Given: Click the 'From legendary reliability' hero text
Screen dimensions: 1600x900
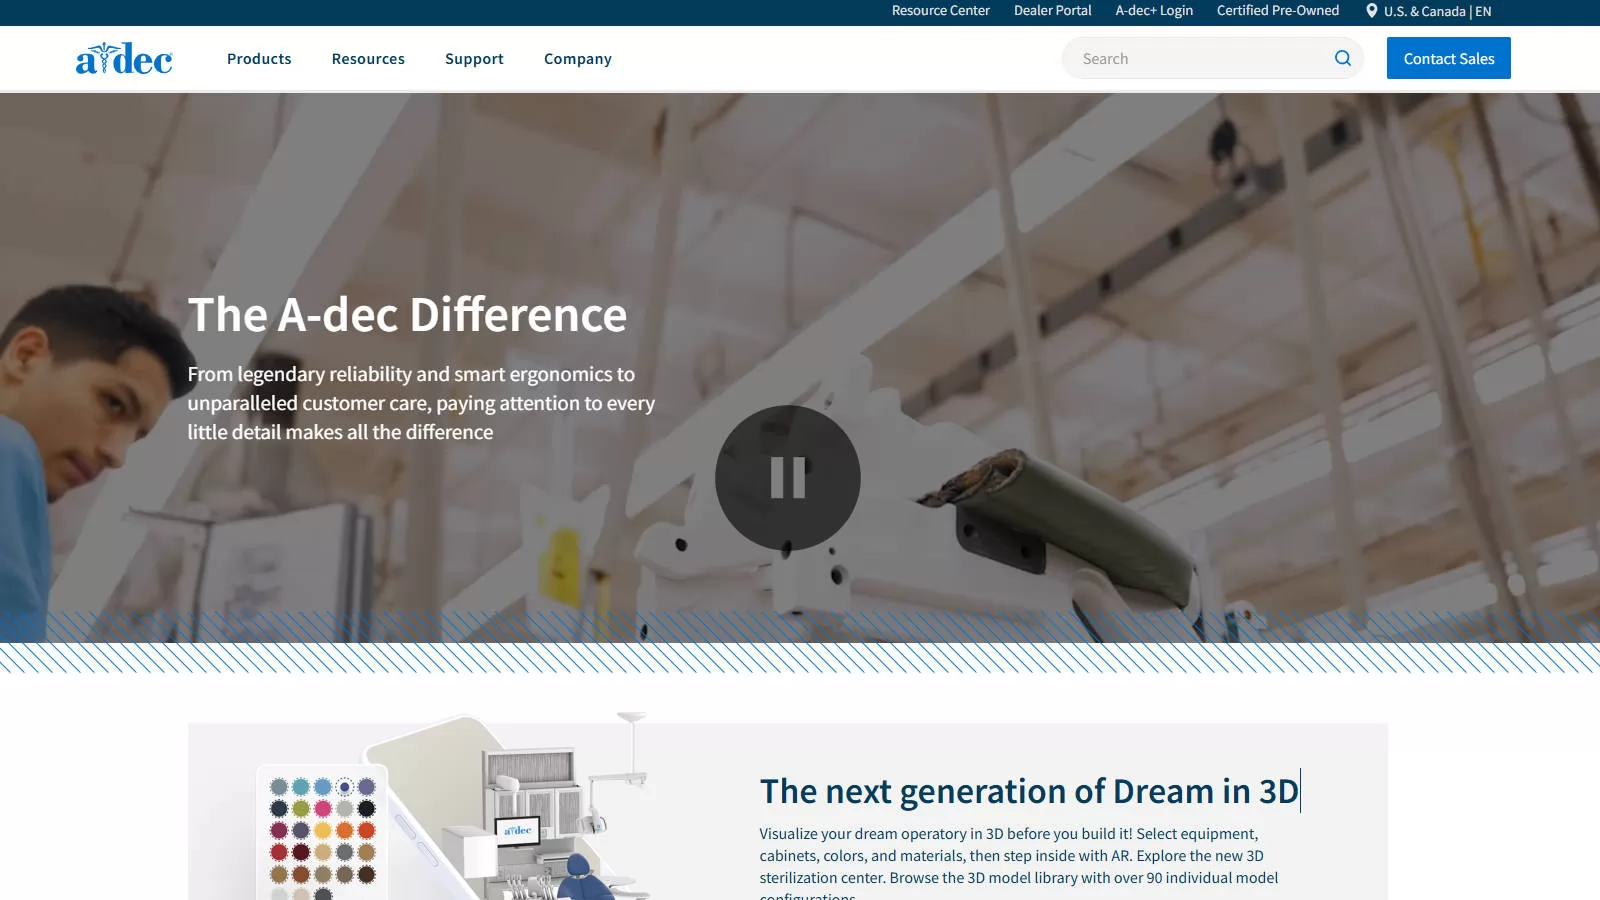Looking at the screenshot, I should click(x=421, y=403).
